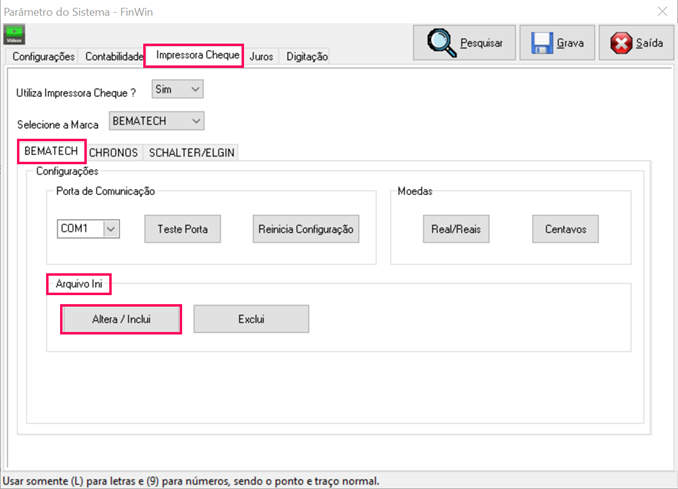
Task: Click the Altera / Inclui button
Action: tap(121, 319)
